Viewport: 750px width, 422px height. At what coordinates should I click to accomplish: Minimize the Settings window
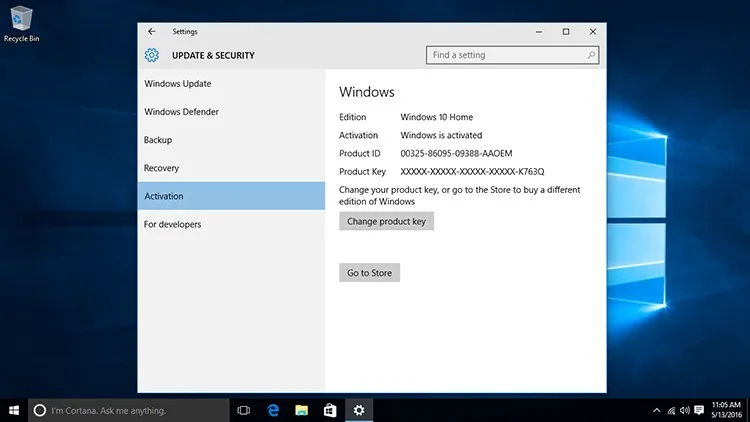pos(539,32)
